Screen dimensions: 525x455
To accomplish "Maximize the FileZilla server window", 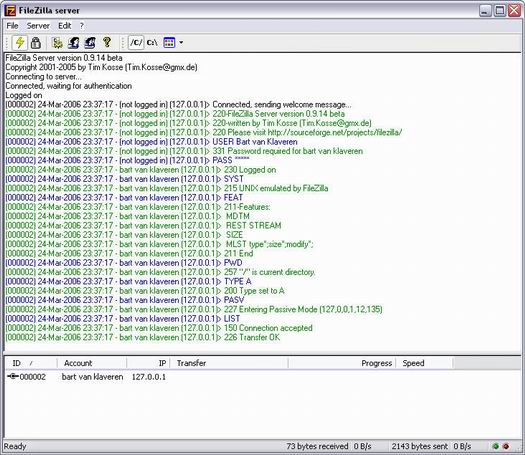I will [500, 11].
